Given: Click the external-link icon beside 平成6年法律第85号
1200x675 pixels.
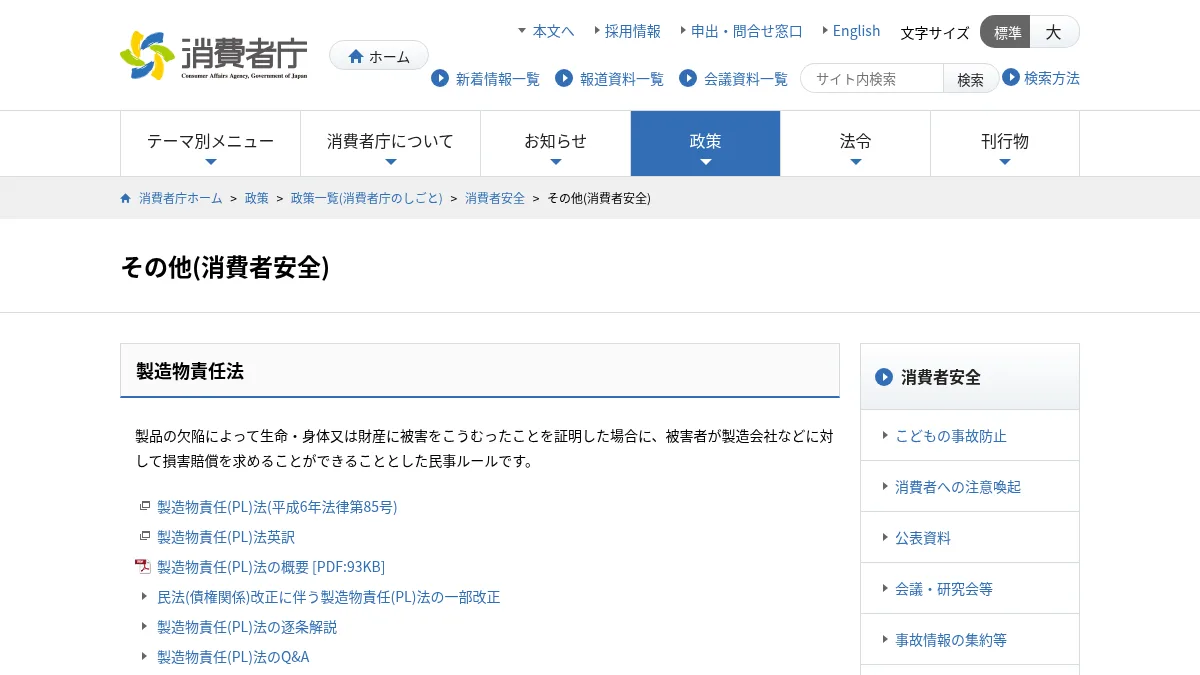Looking at the screenshot, I should 145,507.
